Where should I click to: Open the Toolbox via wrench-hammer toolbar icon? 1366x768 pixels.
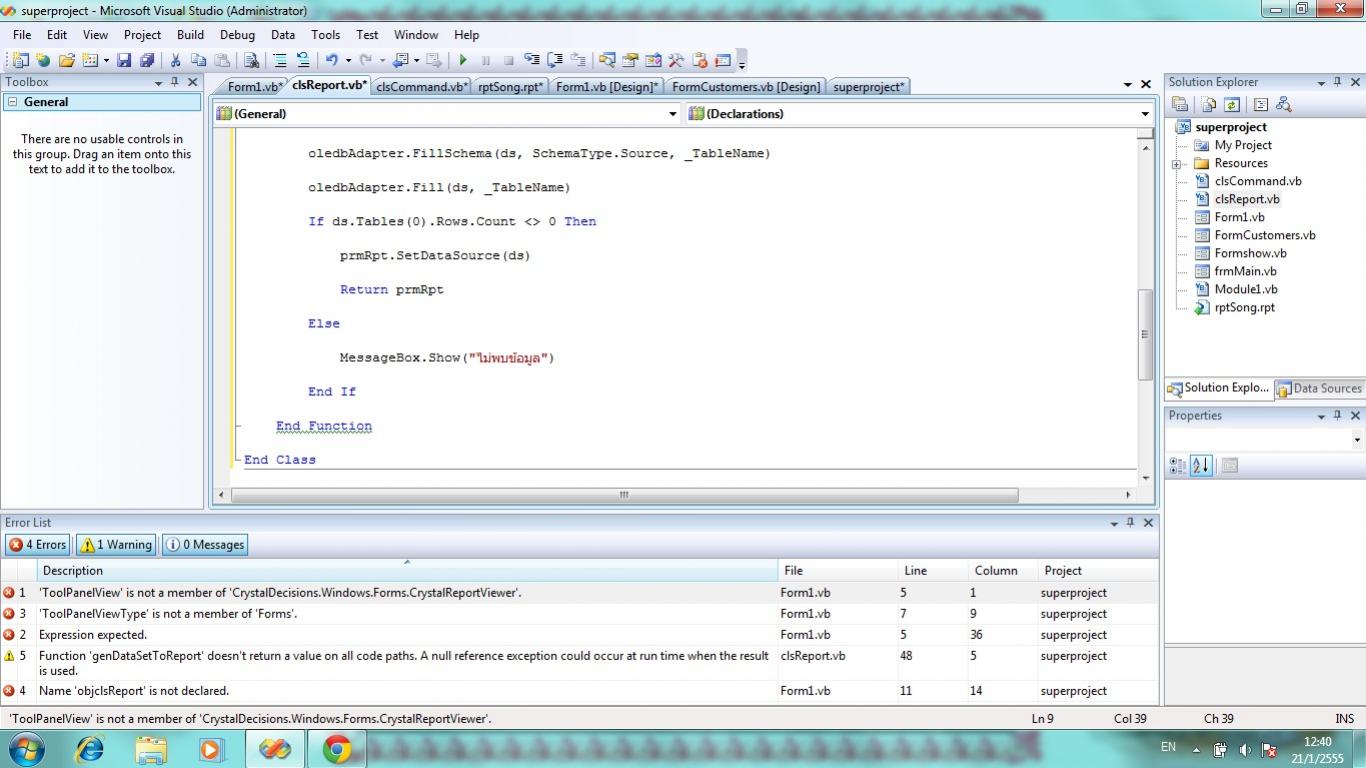point(676,60)
